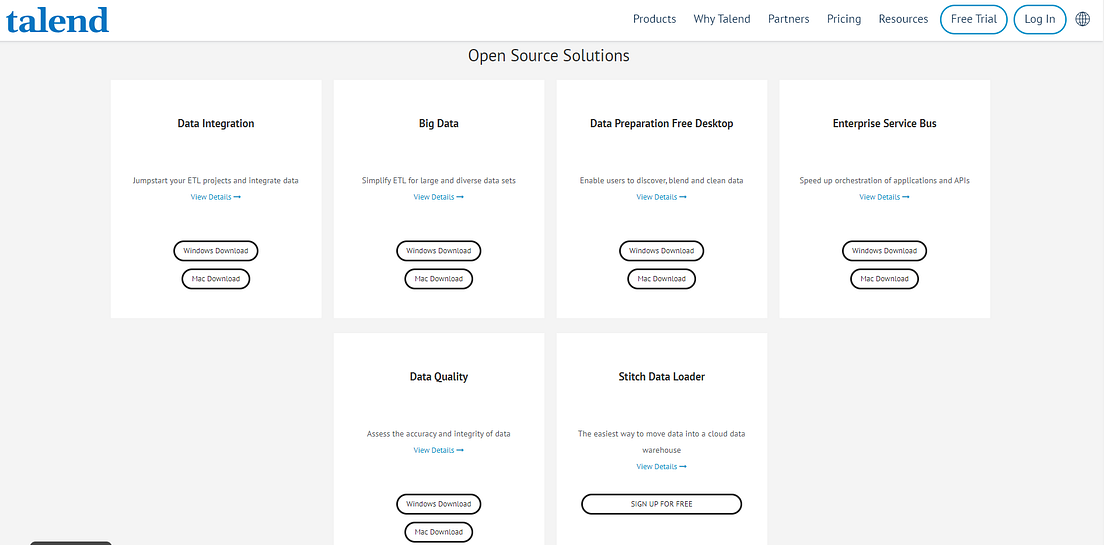The image size is (1104, 545).
Task: Open the Products menu
Action: point(654,19)
